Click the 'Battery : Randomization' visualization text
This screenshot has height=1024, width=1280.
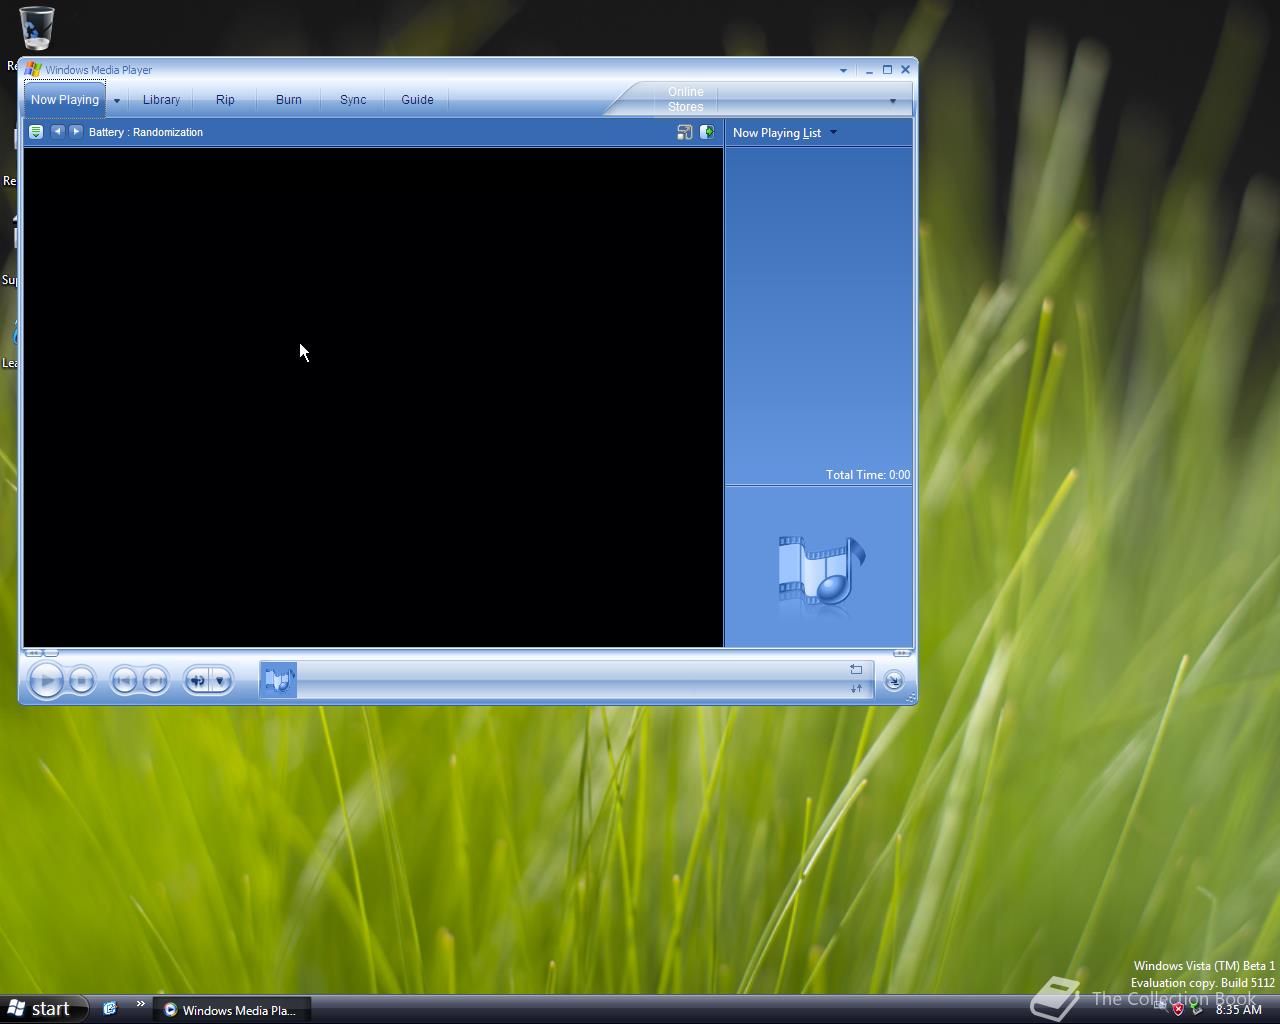[146, 132]
